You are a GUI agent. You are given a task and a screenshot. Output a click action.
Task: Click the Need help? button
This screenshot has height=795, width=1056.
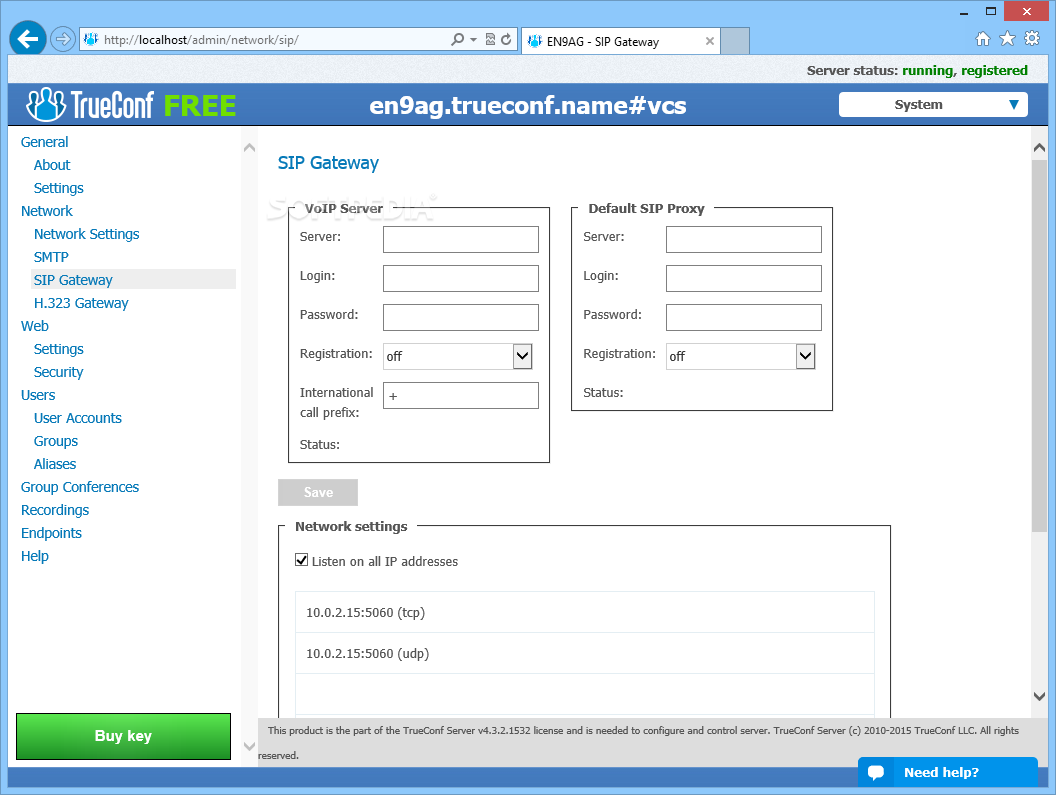tap(948, 772)
